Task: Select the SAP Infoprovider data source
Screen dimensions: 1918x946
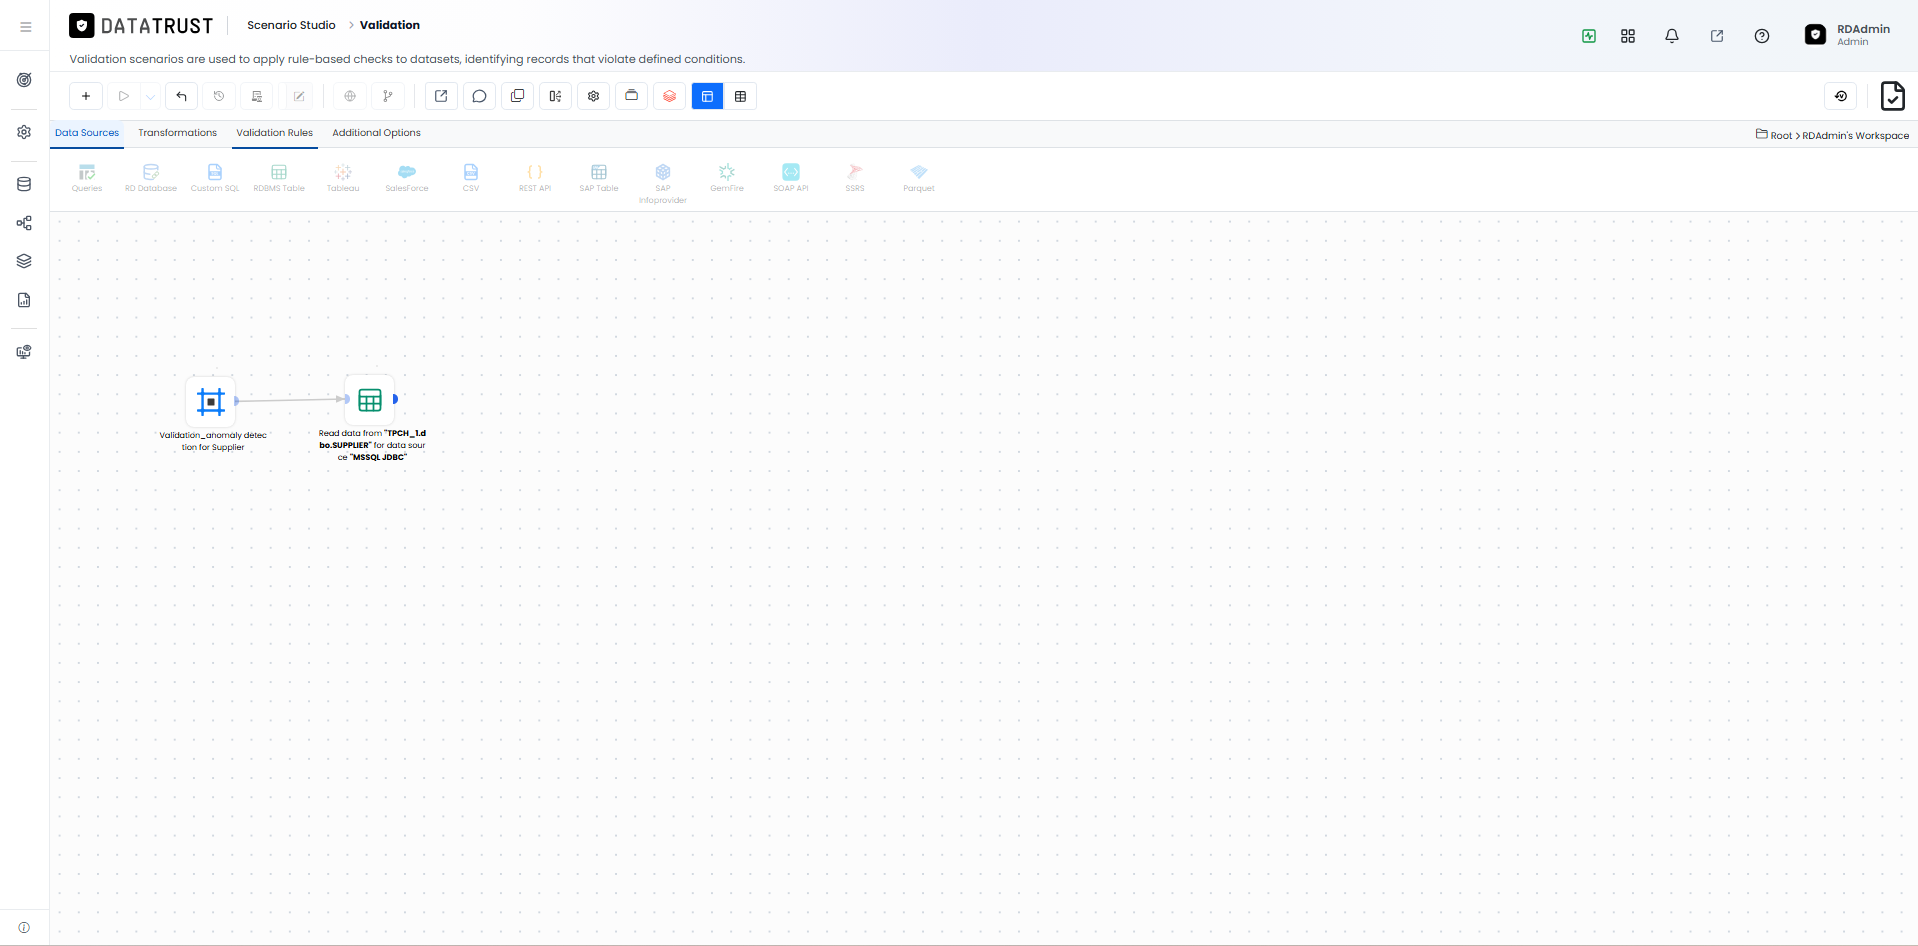Action: [663, 184]
